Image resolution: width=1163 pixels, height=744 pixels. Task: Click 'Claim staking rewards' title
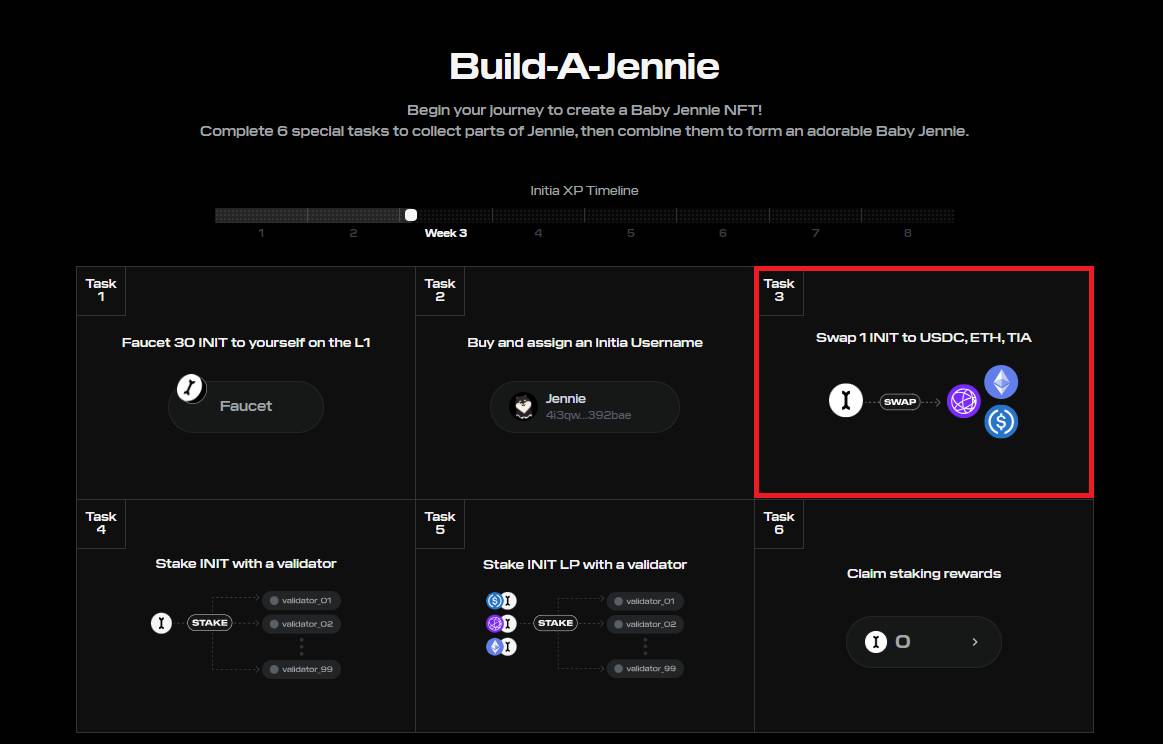[924, 573]
